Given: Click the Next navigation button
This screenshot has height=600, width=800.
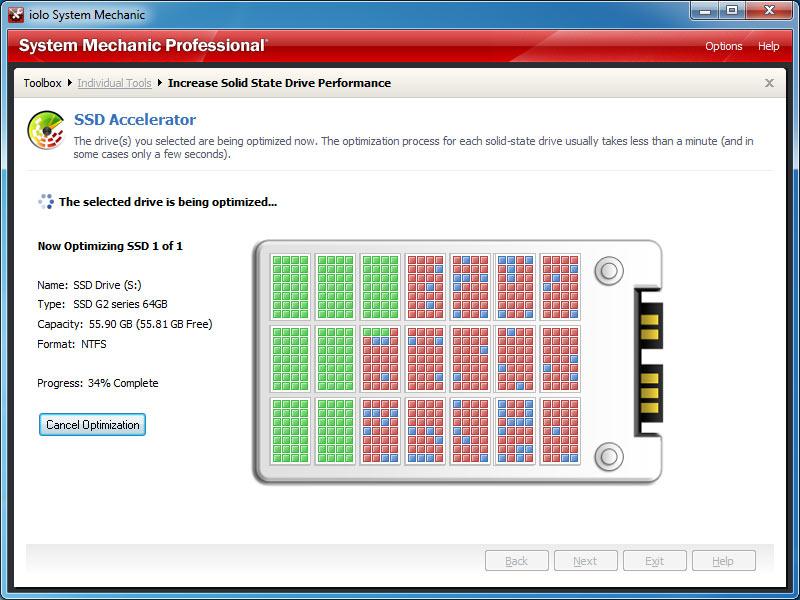Looking at the screenshot, I should tap(585, 561).
